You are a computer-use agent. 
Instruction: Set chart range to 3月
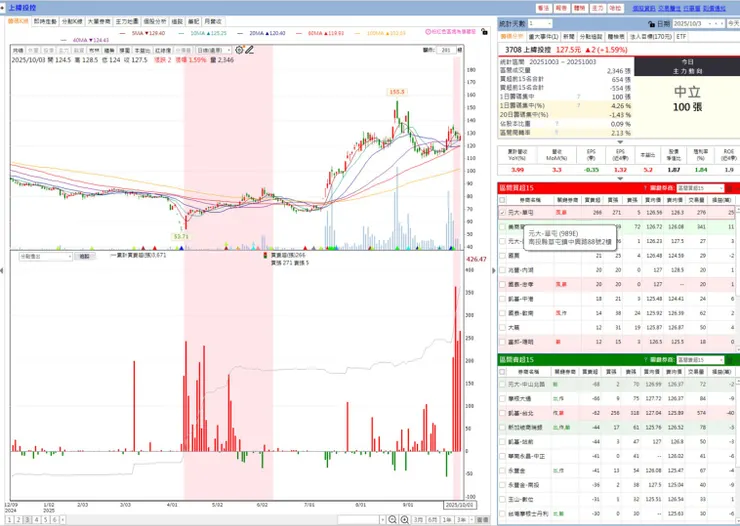(418, 519)
